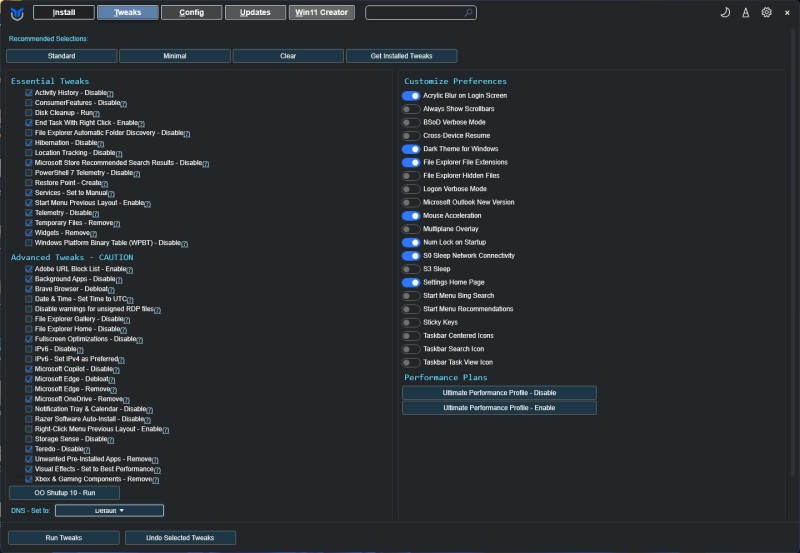Check File Explorer Gallery - Disable checkbox
This screenshot has height=553, width=800.
[29, 319]
